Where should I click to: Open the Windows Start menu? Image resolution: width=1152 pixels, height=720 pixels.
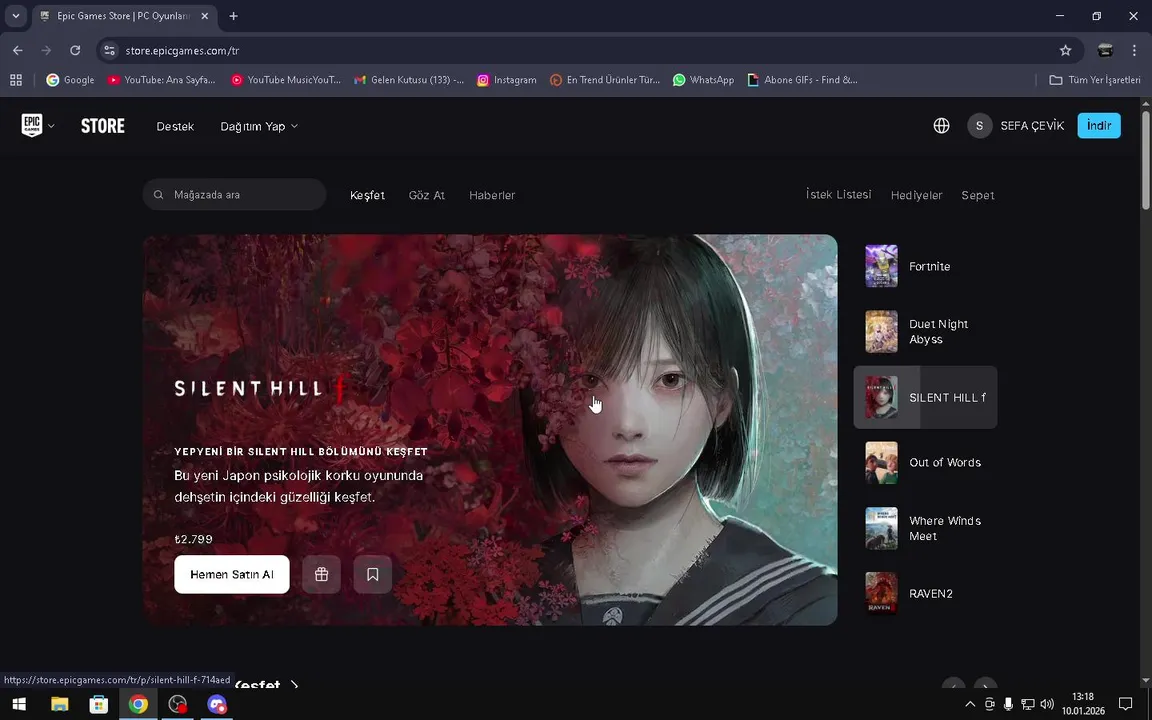pyautogui.click(x=19, y=705)
